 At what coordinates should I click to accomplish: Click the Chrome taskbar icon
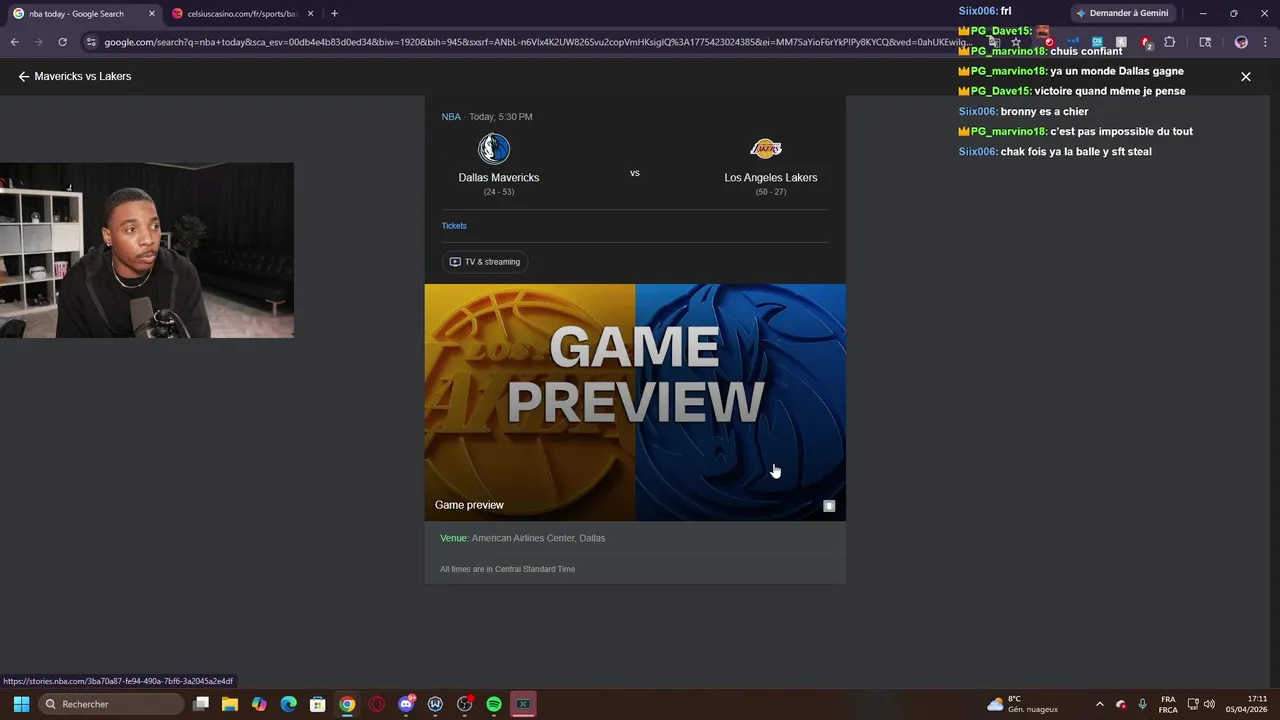pyautogui.click(x=347, y=704)
